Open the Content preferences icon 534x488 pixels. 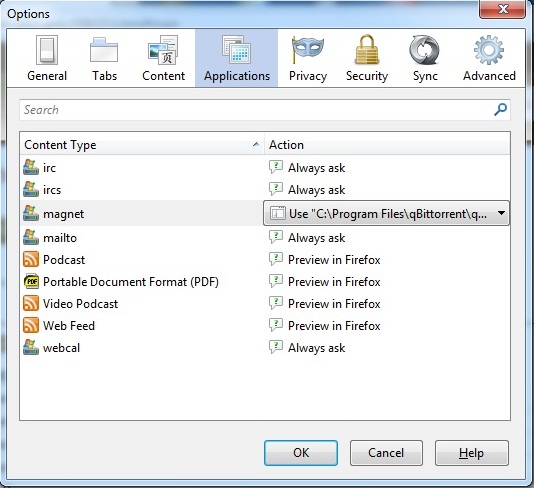coord(163,50)
